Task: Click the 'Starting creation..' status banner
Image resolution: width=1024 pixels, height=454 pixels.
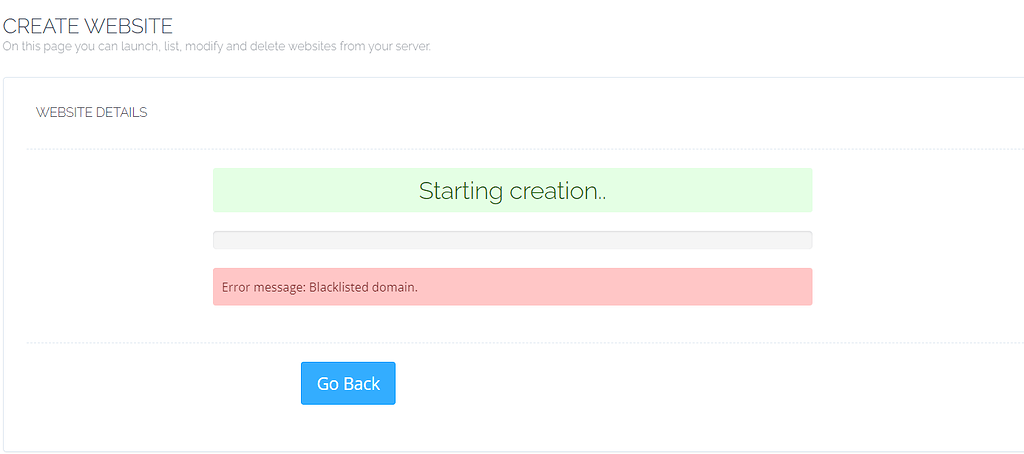Action: point(512,190)
